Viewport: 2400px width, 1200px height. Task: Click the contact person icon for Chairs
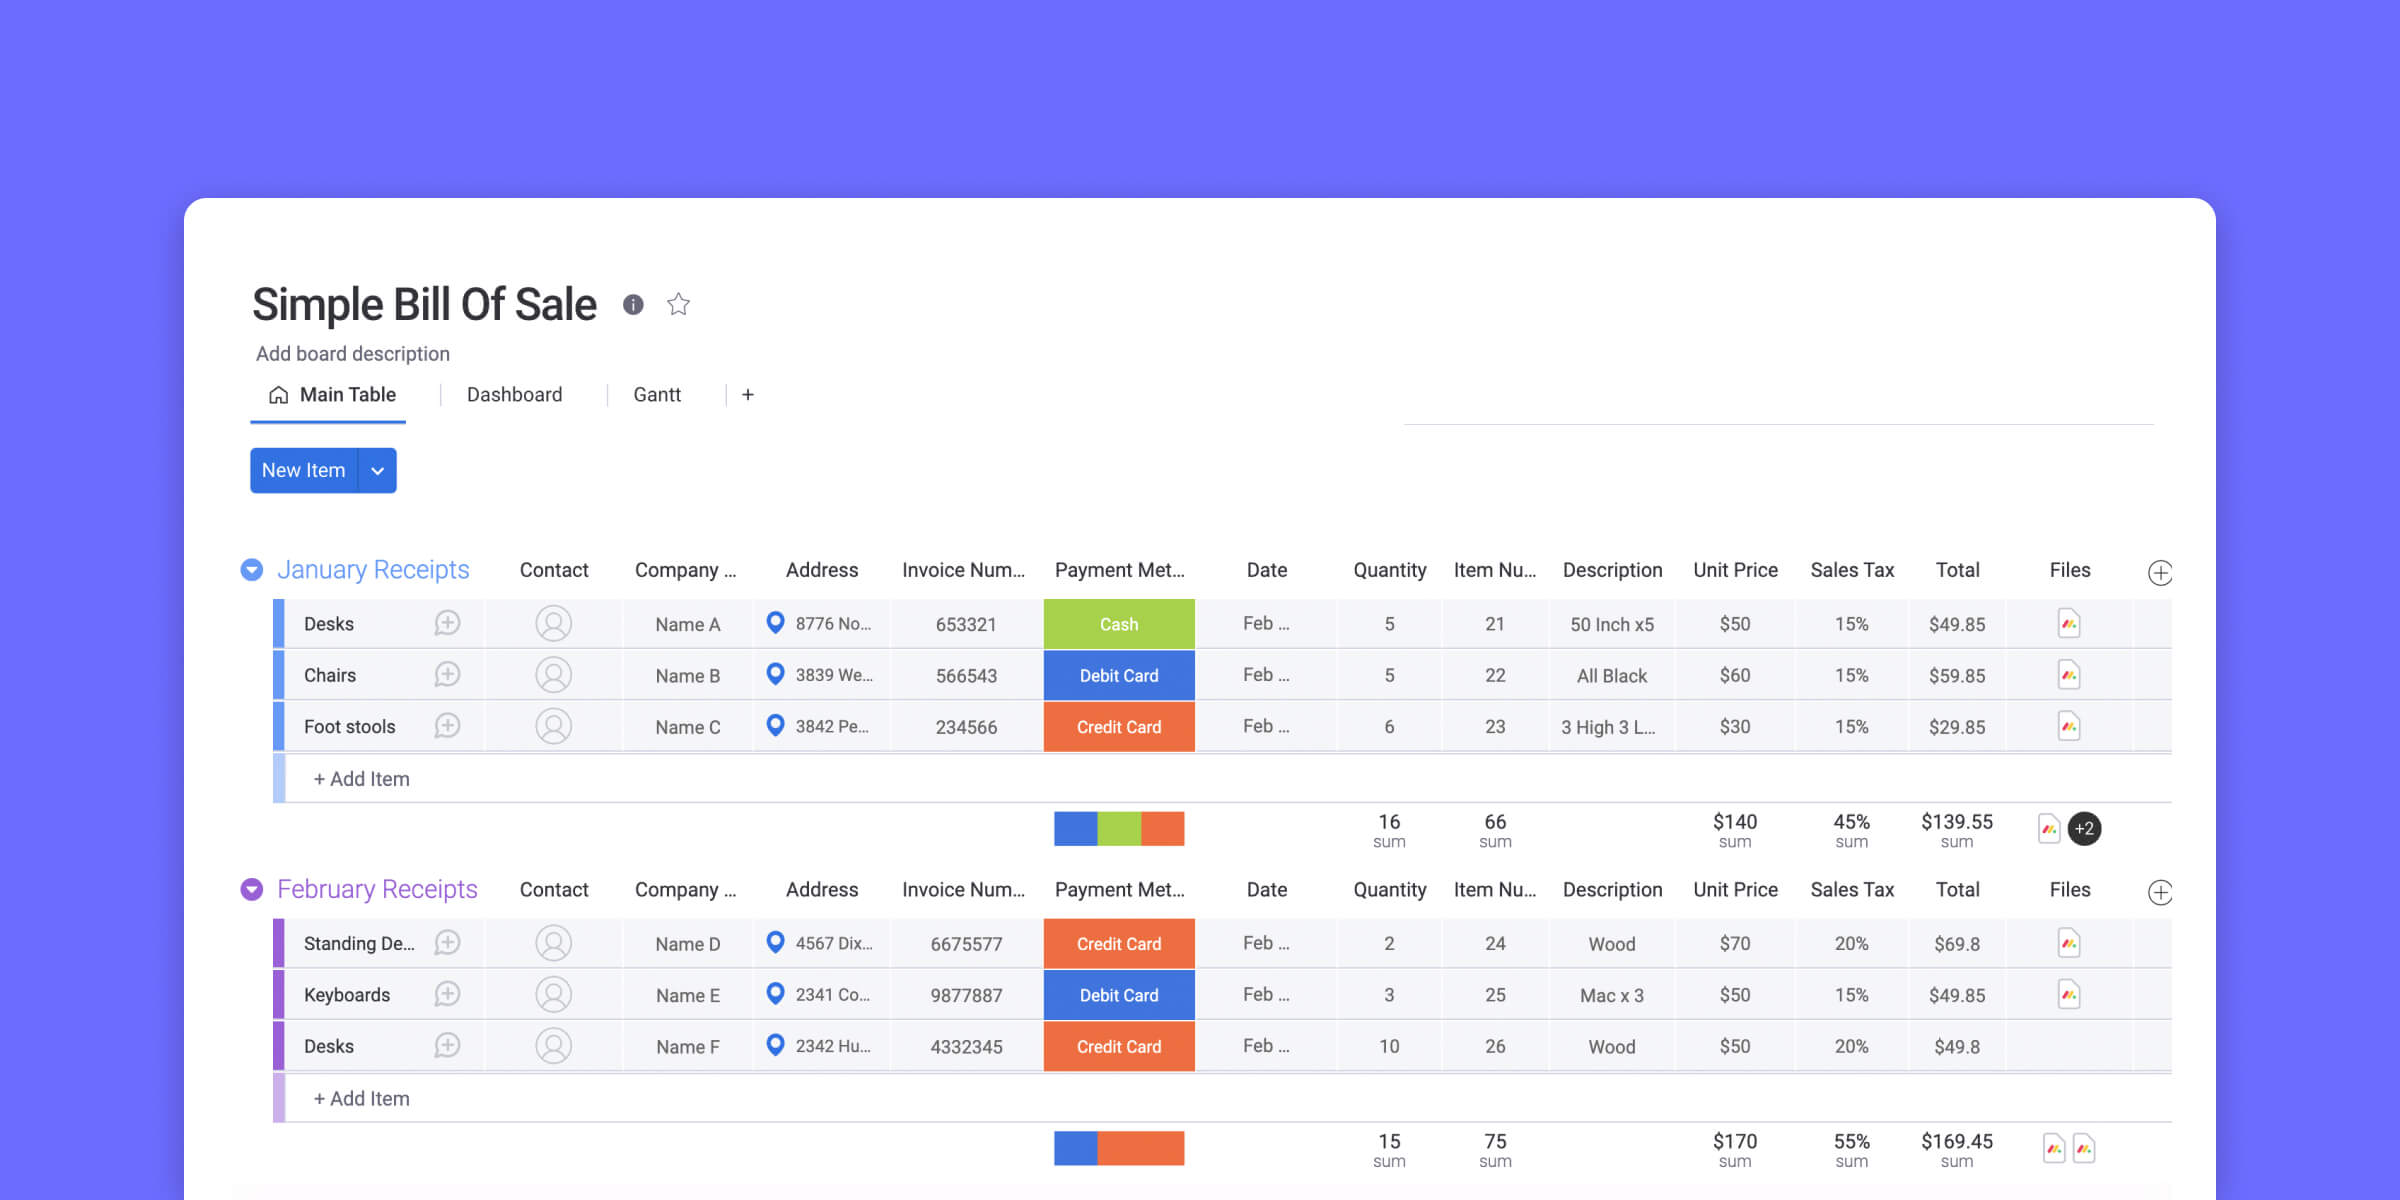tap(554, 675)
